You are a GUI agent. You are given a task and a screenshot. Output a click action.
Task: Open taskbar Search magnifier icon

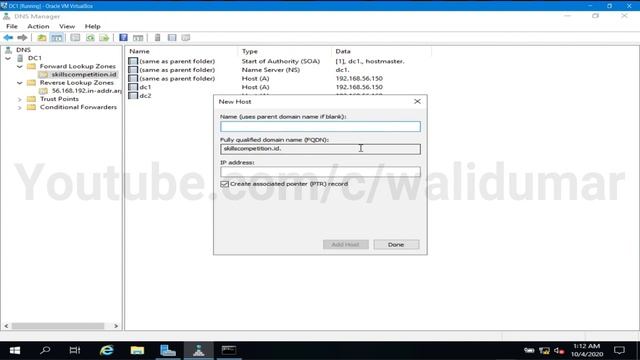(x=45, y=350)
